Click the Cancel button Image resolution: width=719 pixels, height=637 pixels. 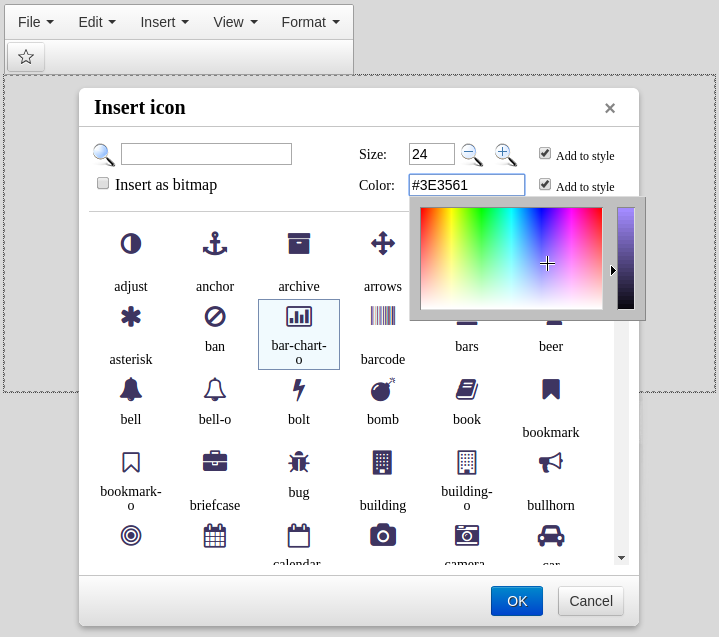click(590, 601)
